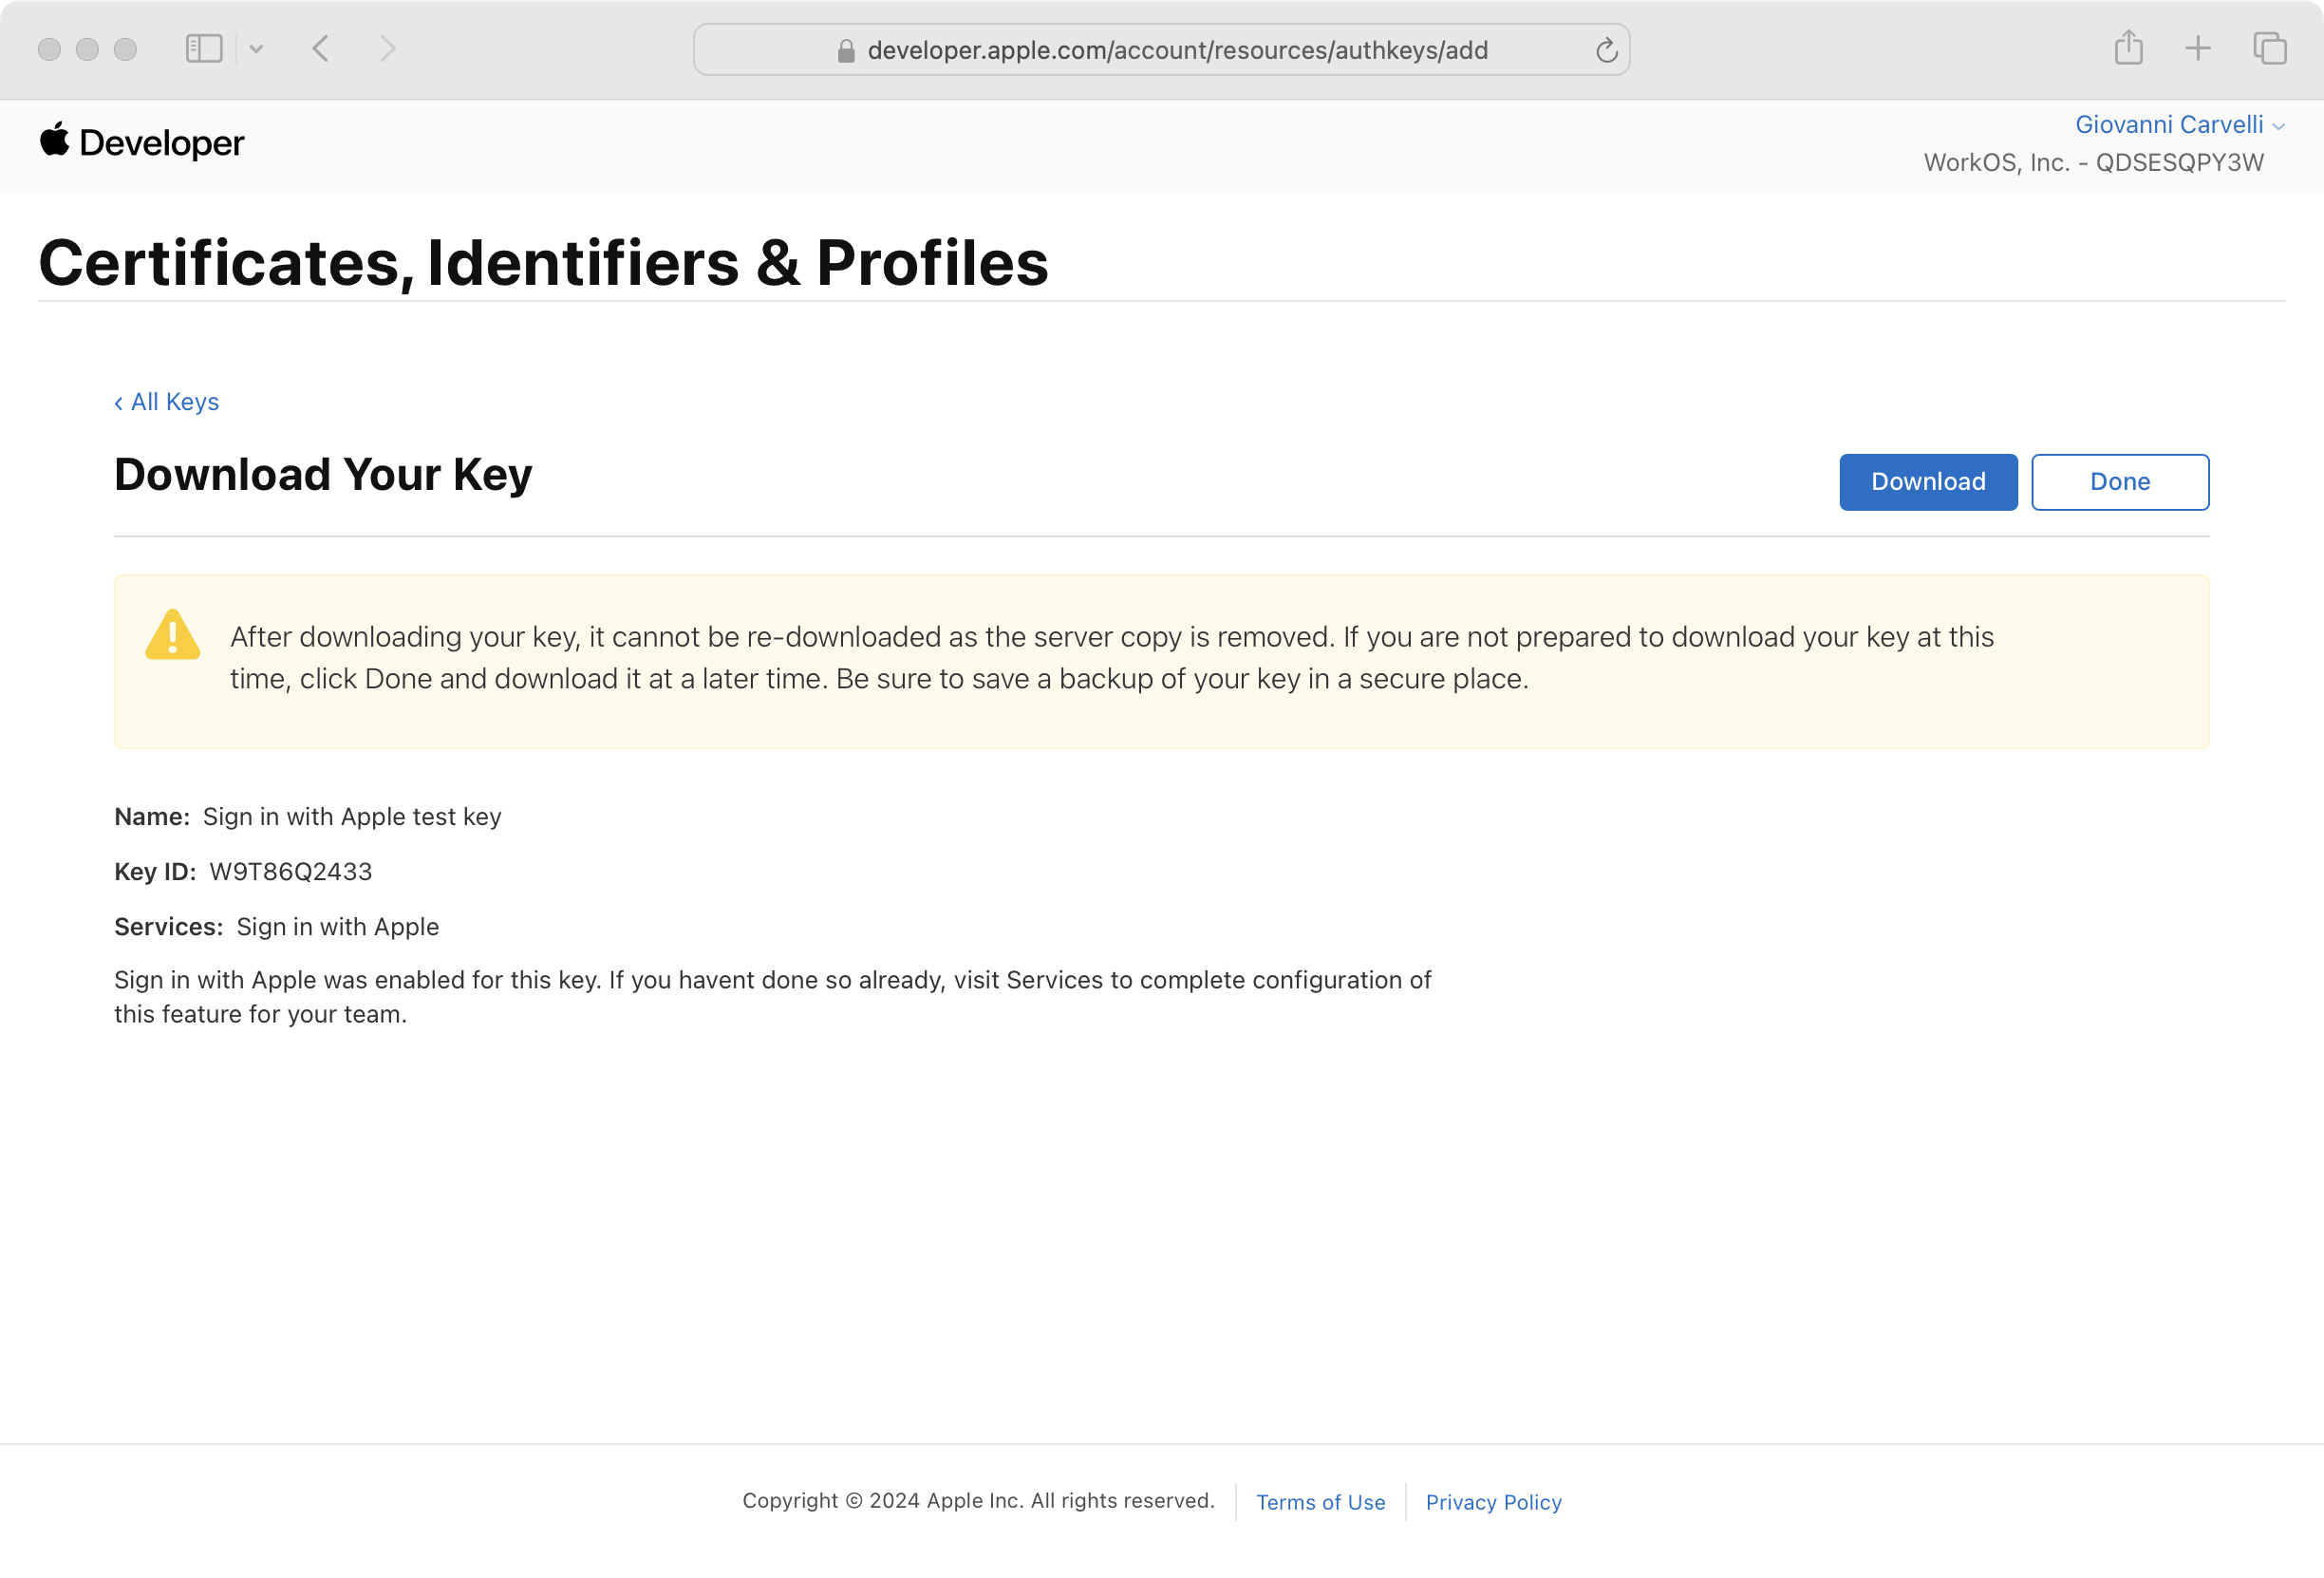Click the browser forward arrow
The width and height of the screenshot is (2324, 1578).
(x=388, y=49)
